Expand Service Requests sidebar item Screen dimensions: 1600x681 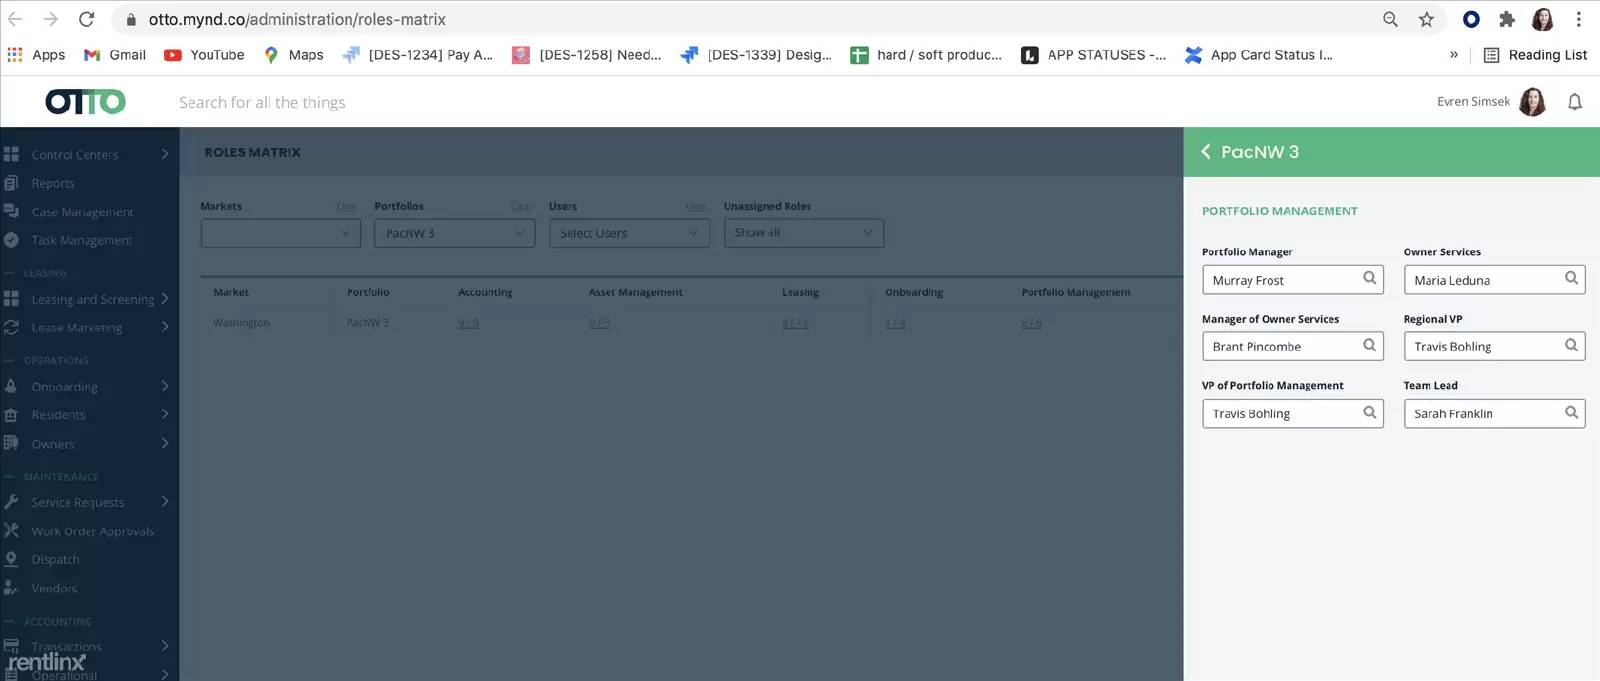(87, 502)
